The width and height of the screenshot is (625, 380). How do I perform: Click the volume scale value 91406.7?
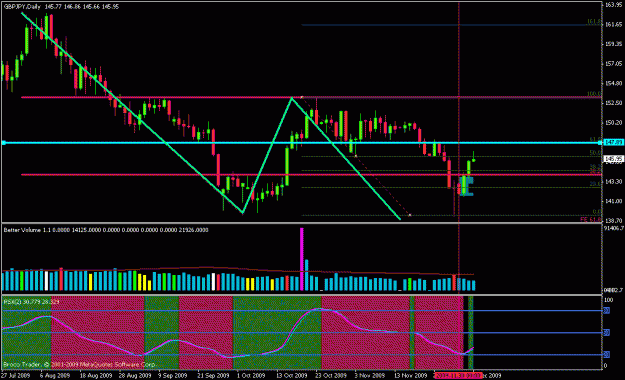613,228
